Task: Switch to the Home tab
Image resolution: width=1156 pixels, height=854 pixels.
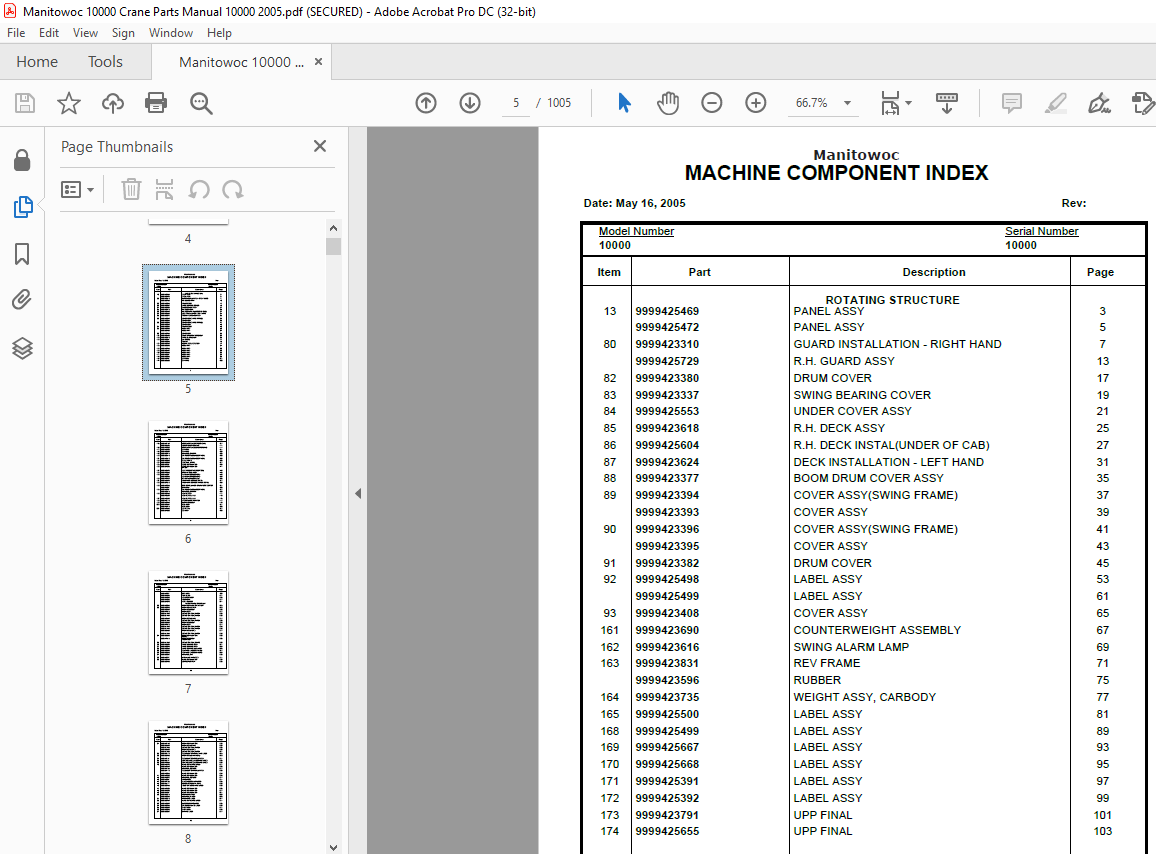Action: coord(37,62)
